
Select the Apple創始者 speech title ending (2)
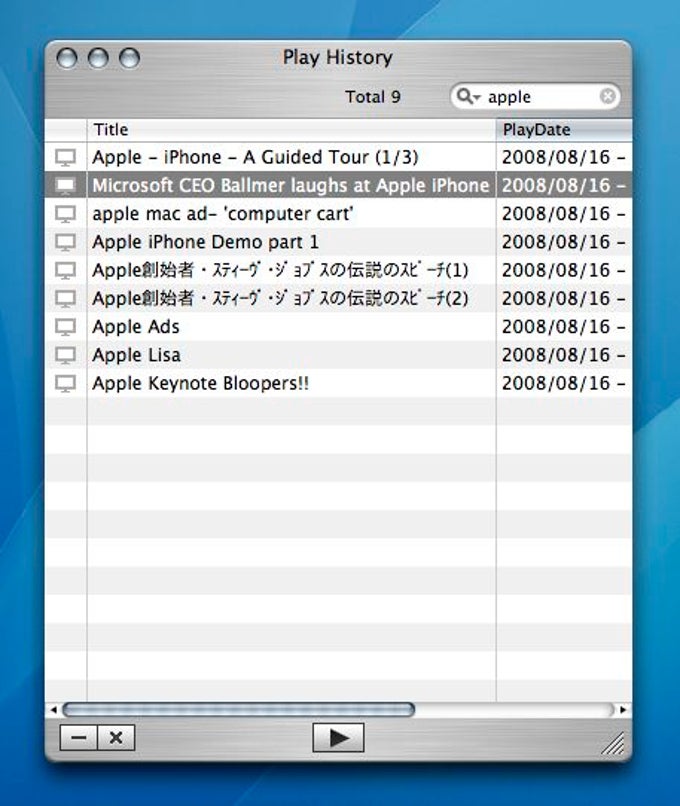[x=280, y=299]
